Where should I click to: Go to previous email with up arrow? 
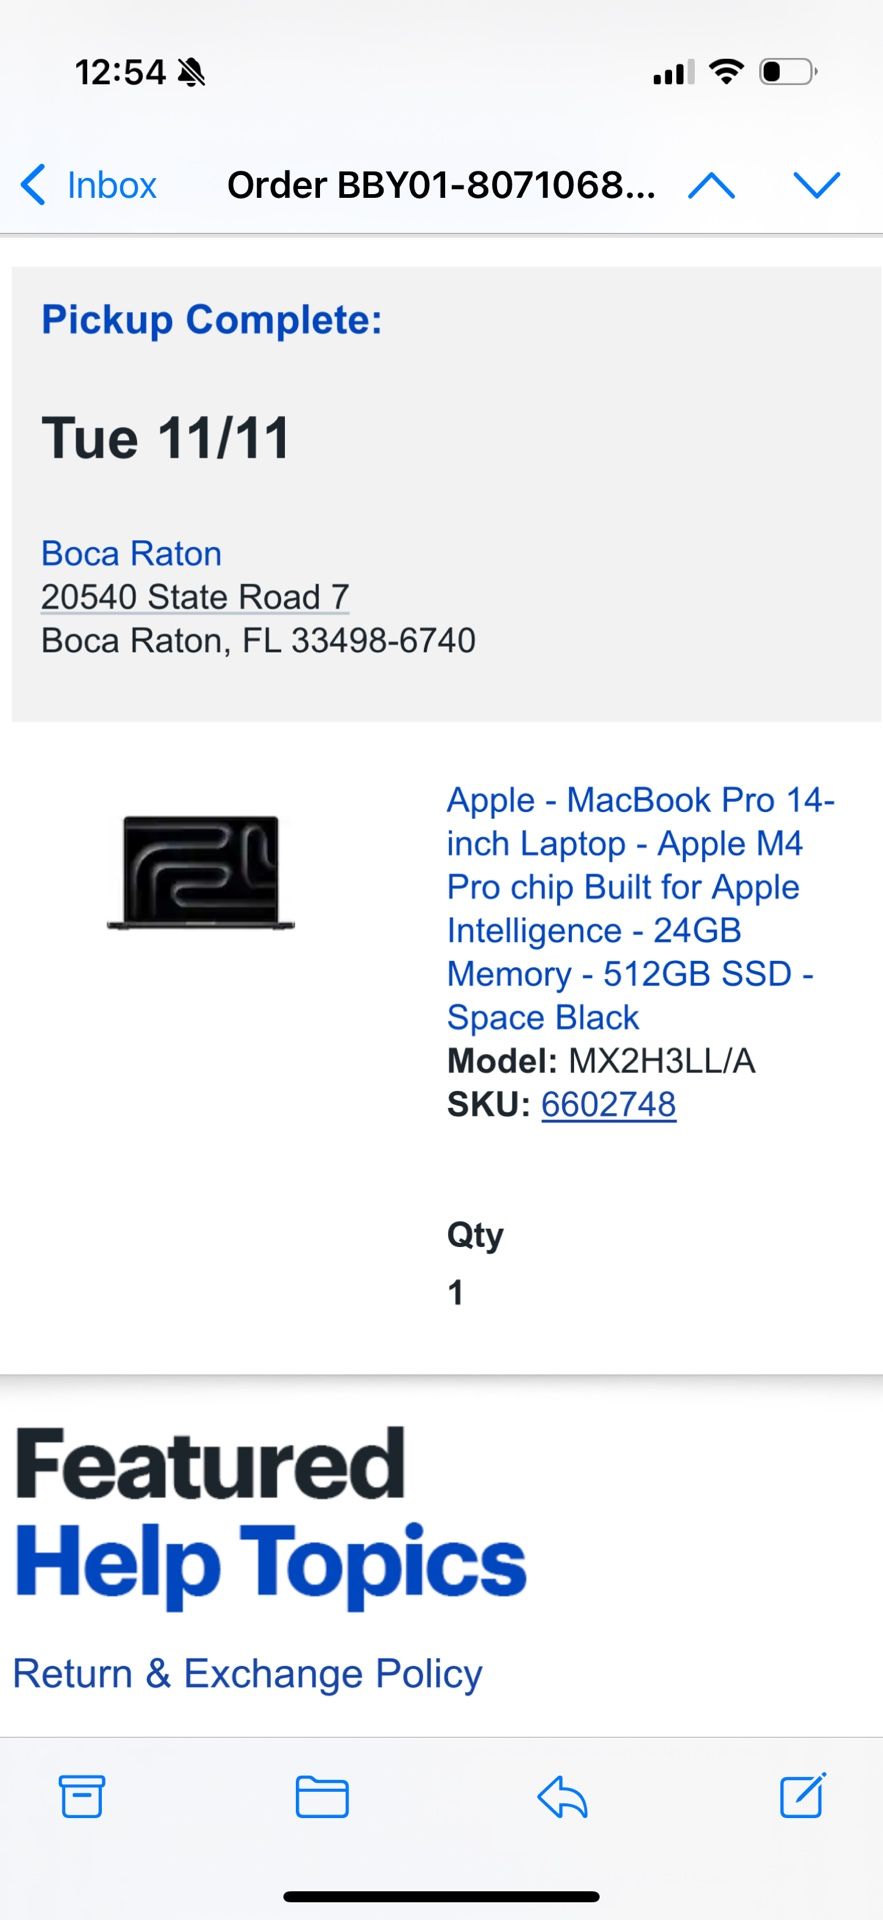pos(711,185)
